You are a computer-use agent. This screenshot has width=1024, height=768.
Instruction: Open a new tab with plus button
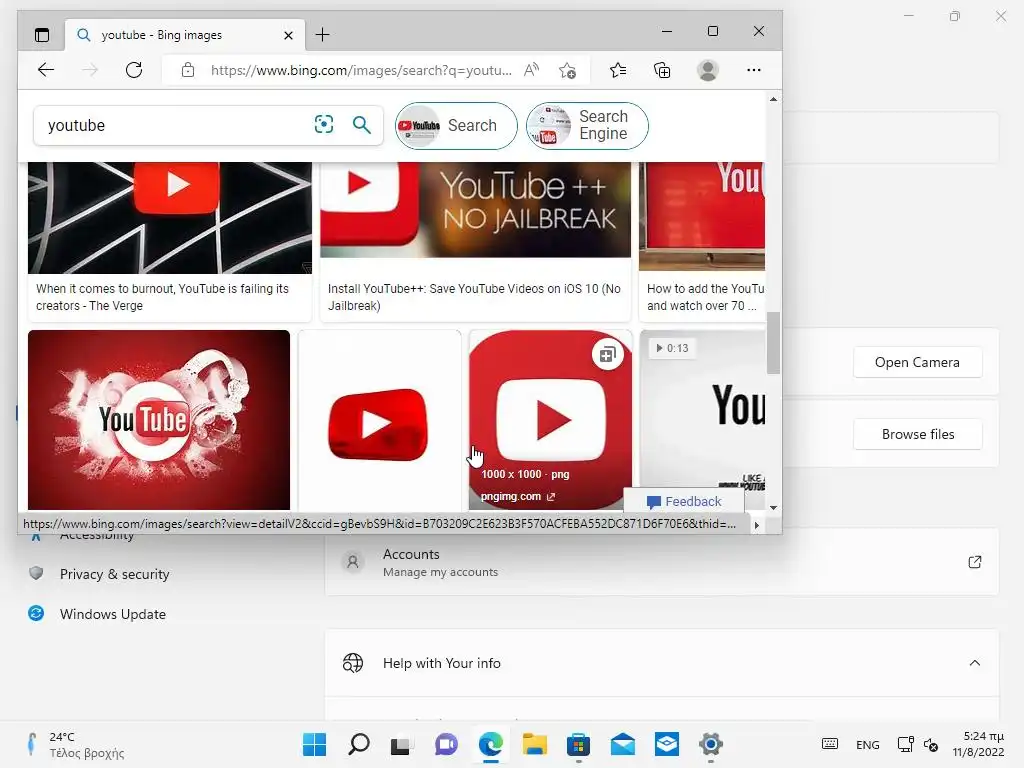click(x=323, y=35)
